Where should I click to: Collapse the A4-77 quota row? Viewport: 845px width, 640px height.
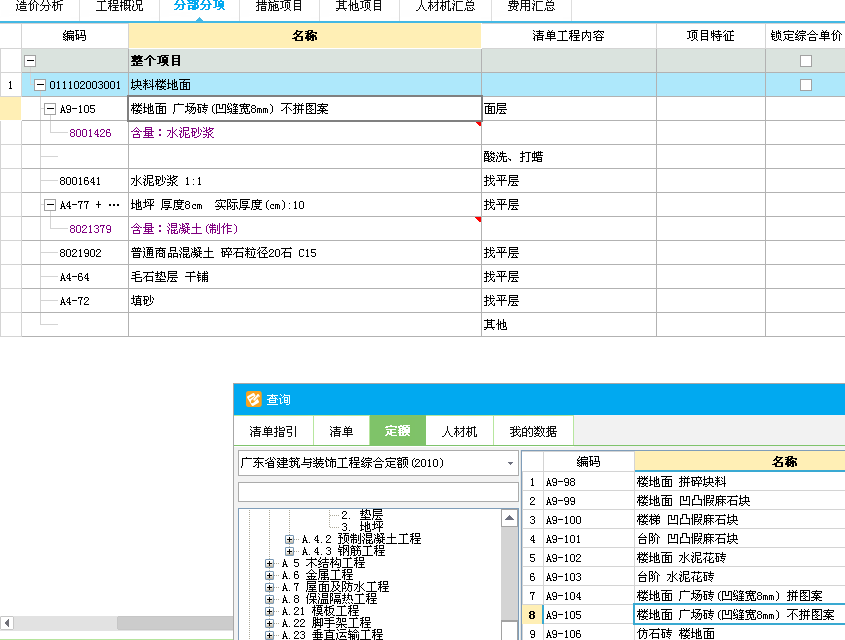coord(50,205)
